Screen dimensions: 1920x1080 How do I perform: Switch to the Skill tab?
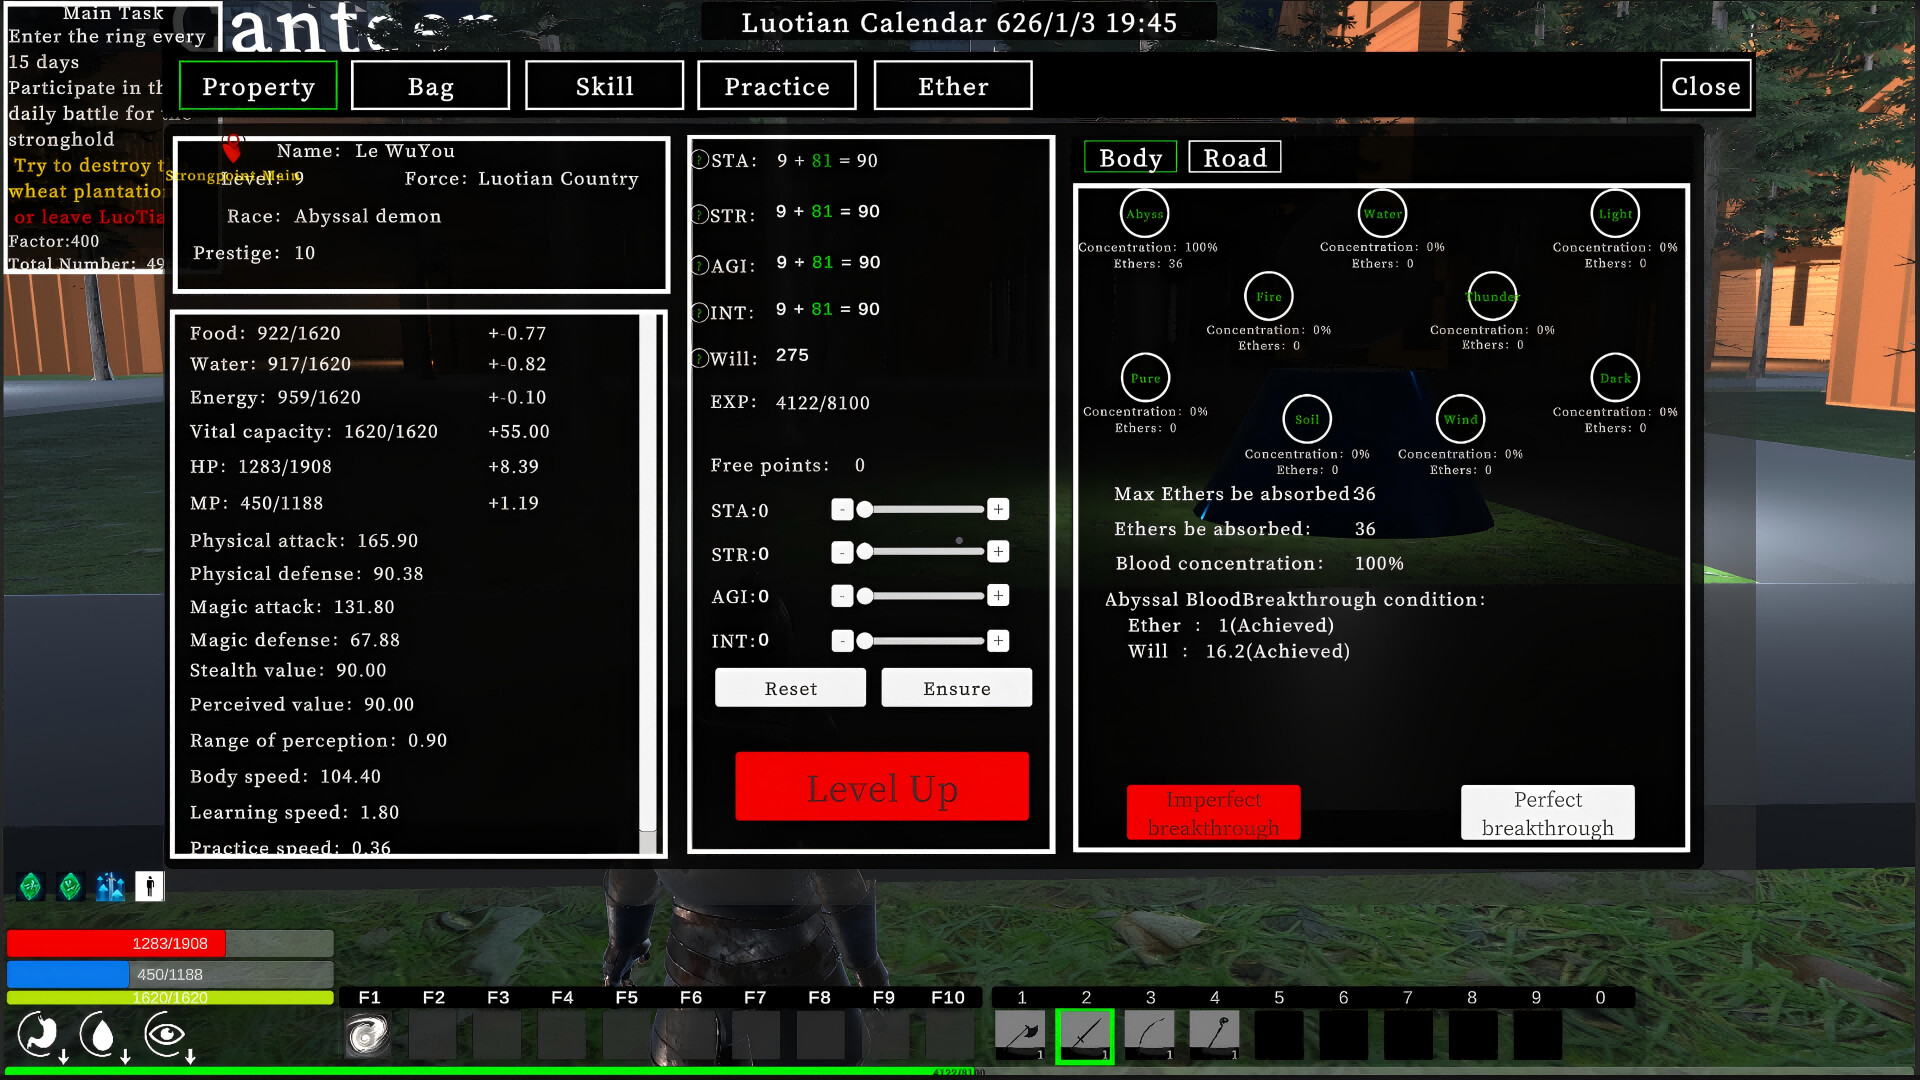pyautogui.click(x=604, y=86)
